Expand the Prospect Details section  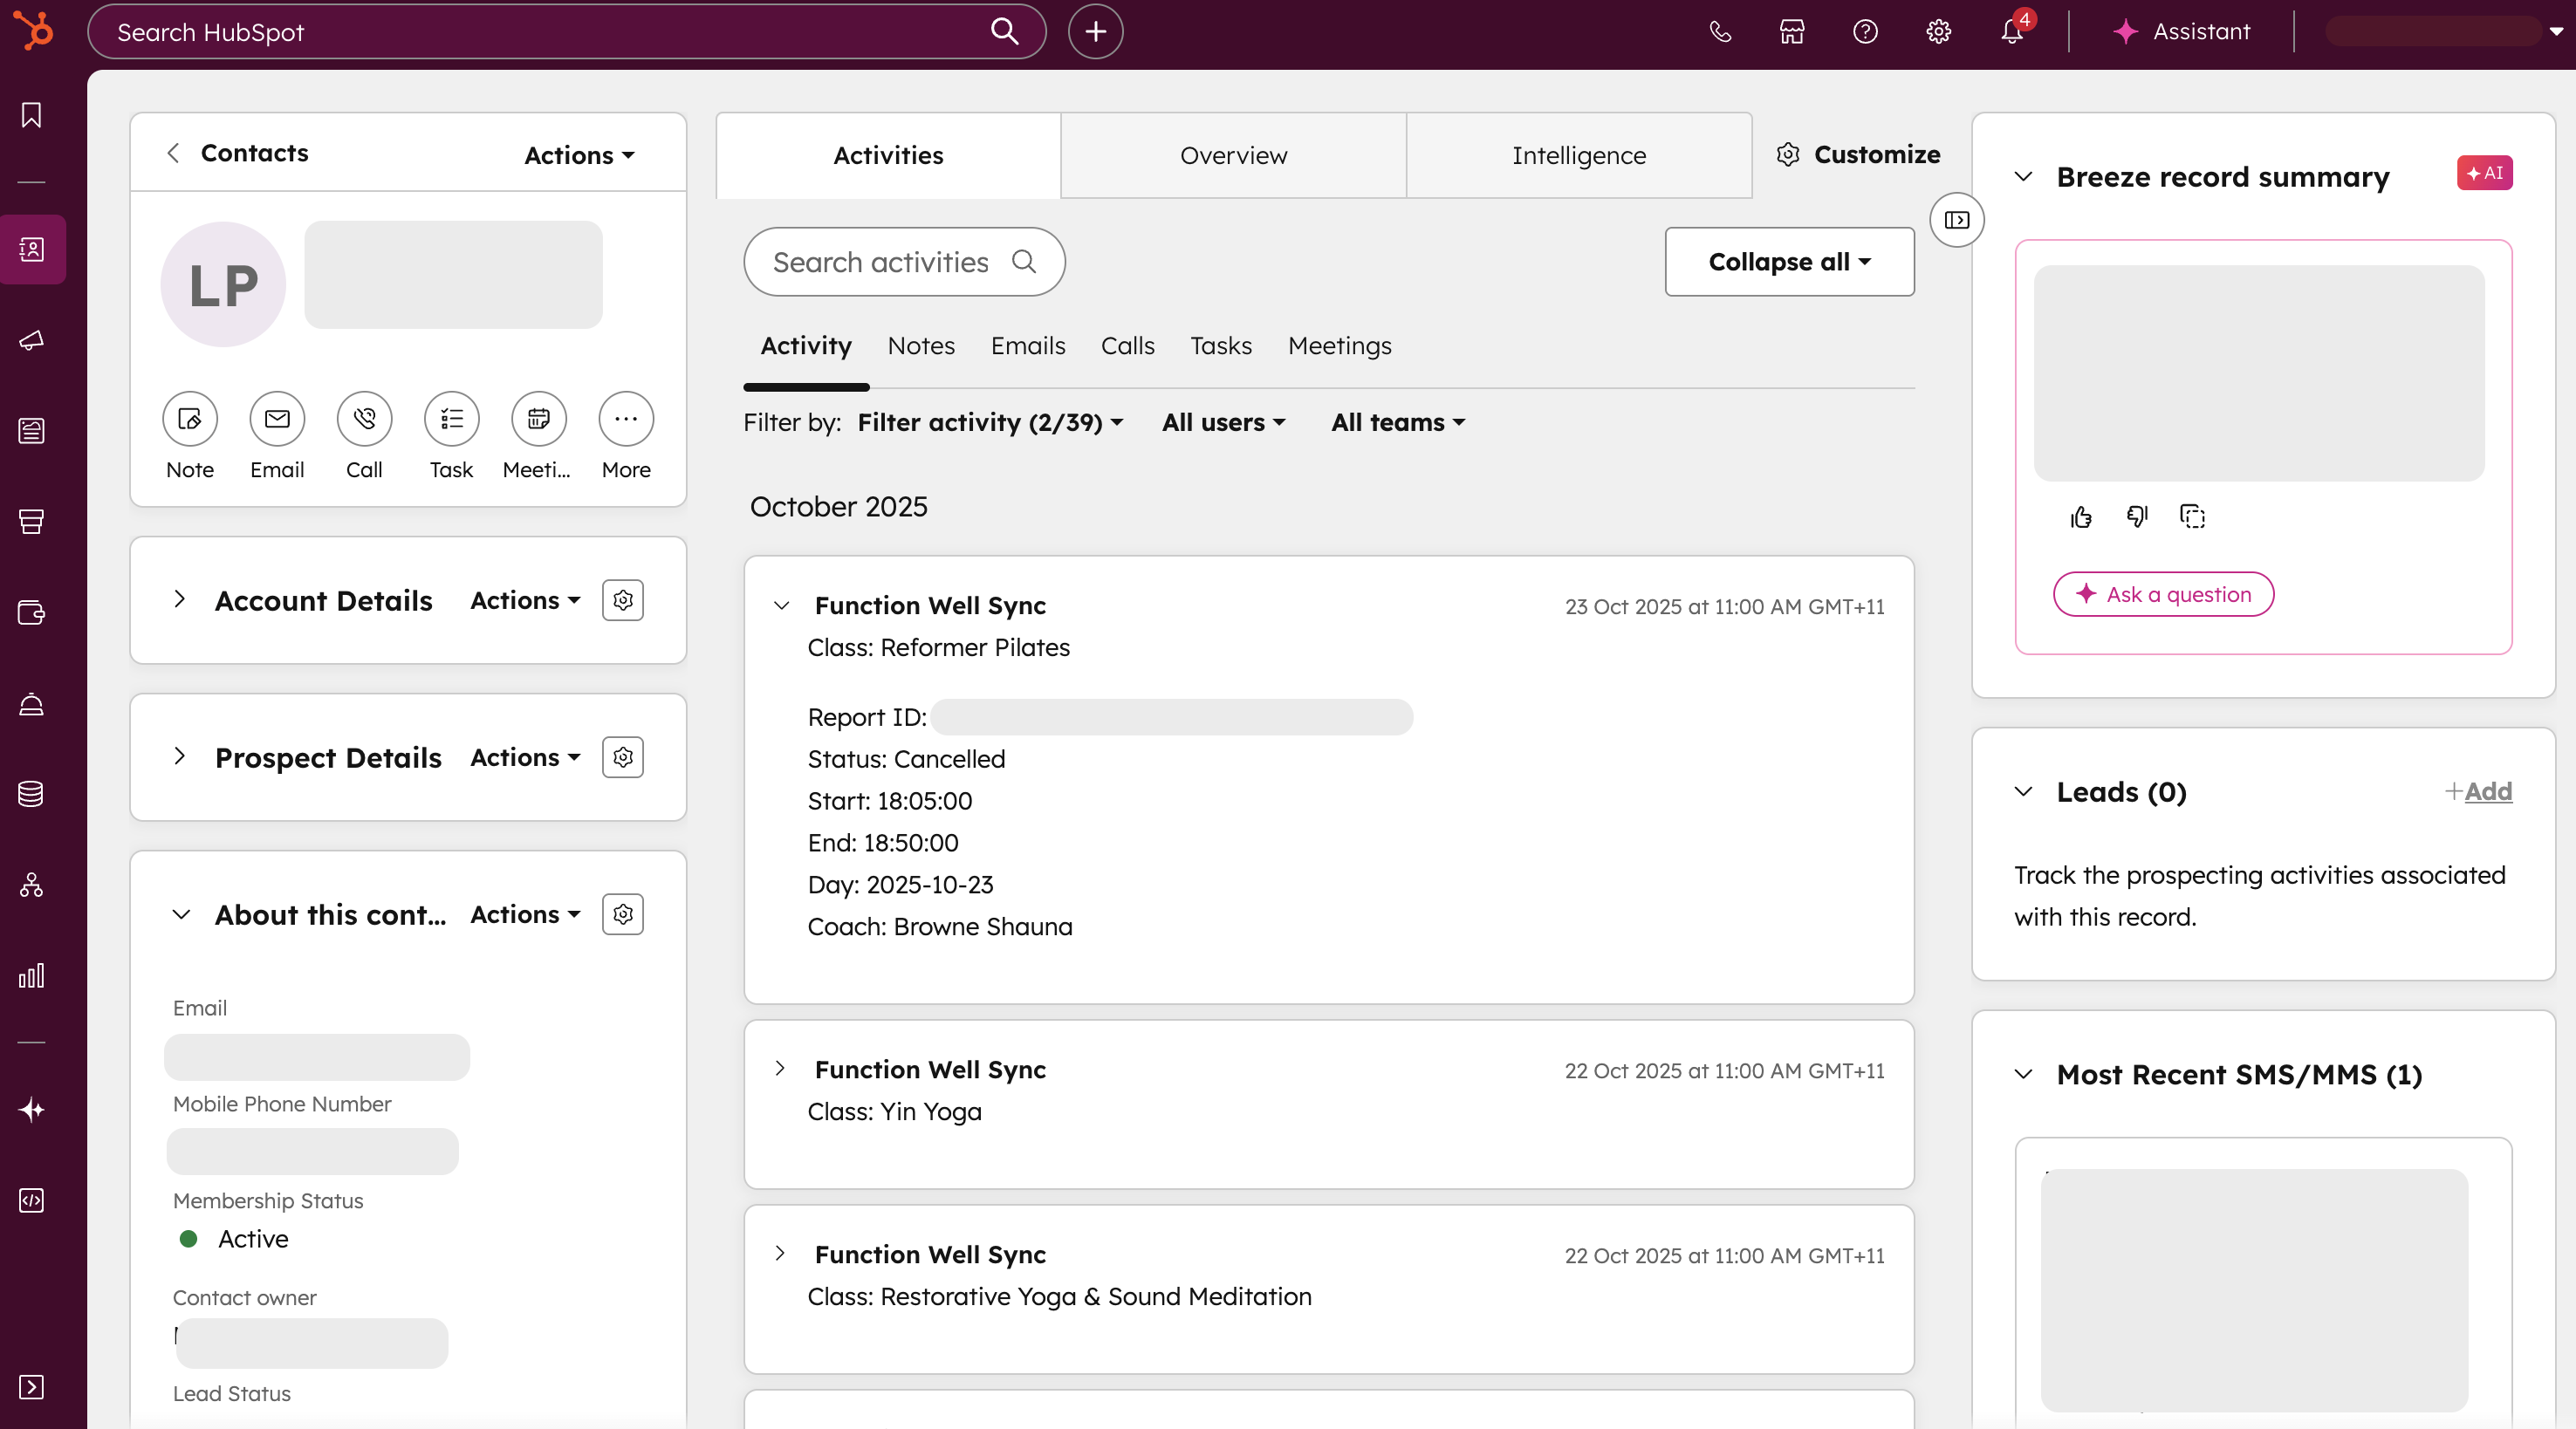(180, 757)
